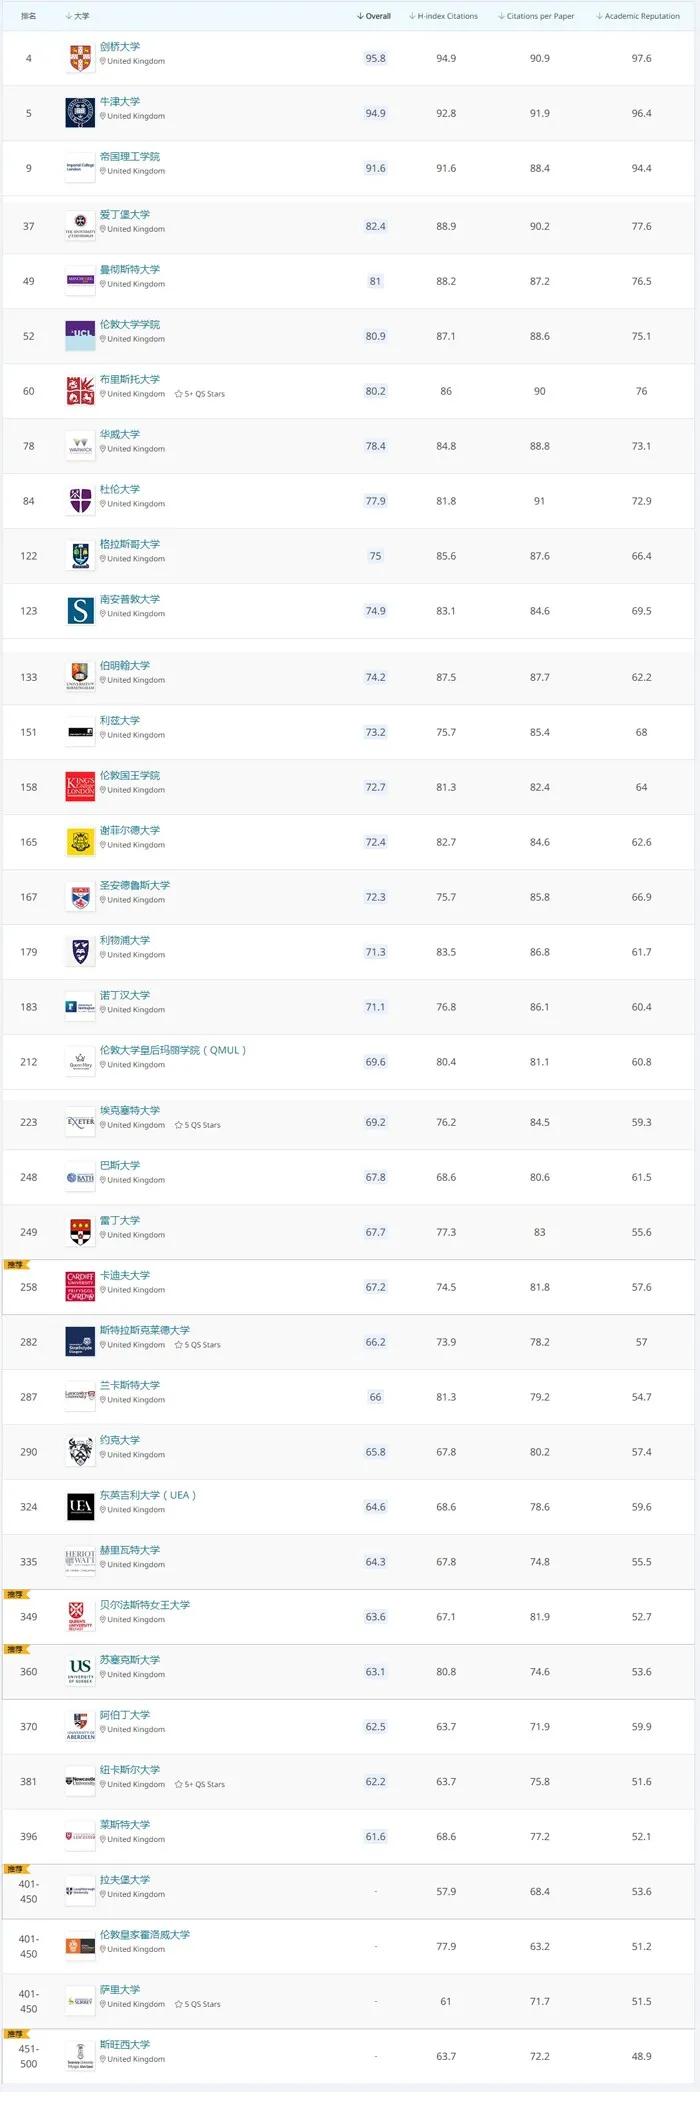Sort by H-index Citations column
This screenshot has height=2107, width=700.
443,16
